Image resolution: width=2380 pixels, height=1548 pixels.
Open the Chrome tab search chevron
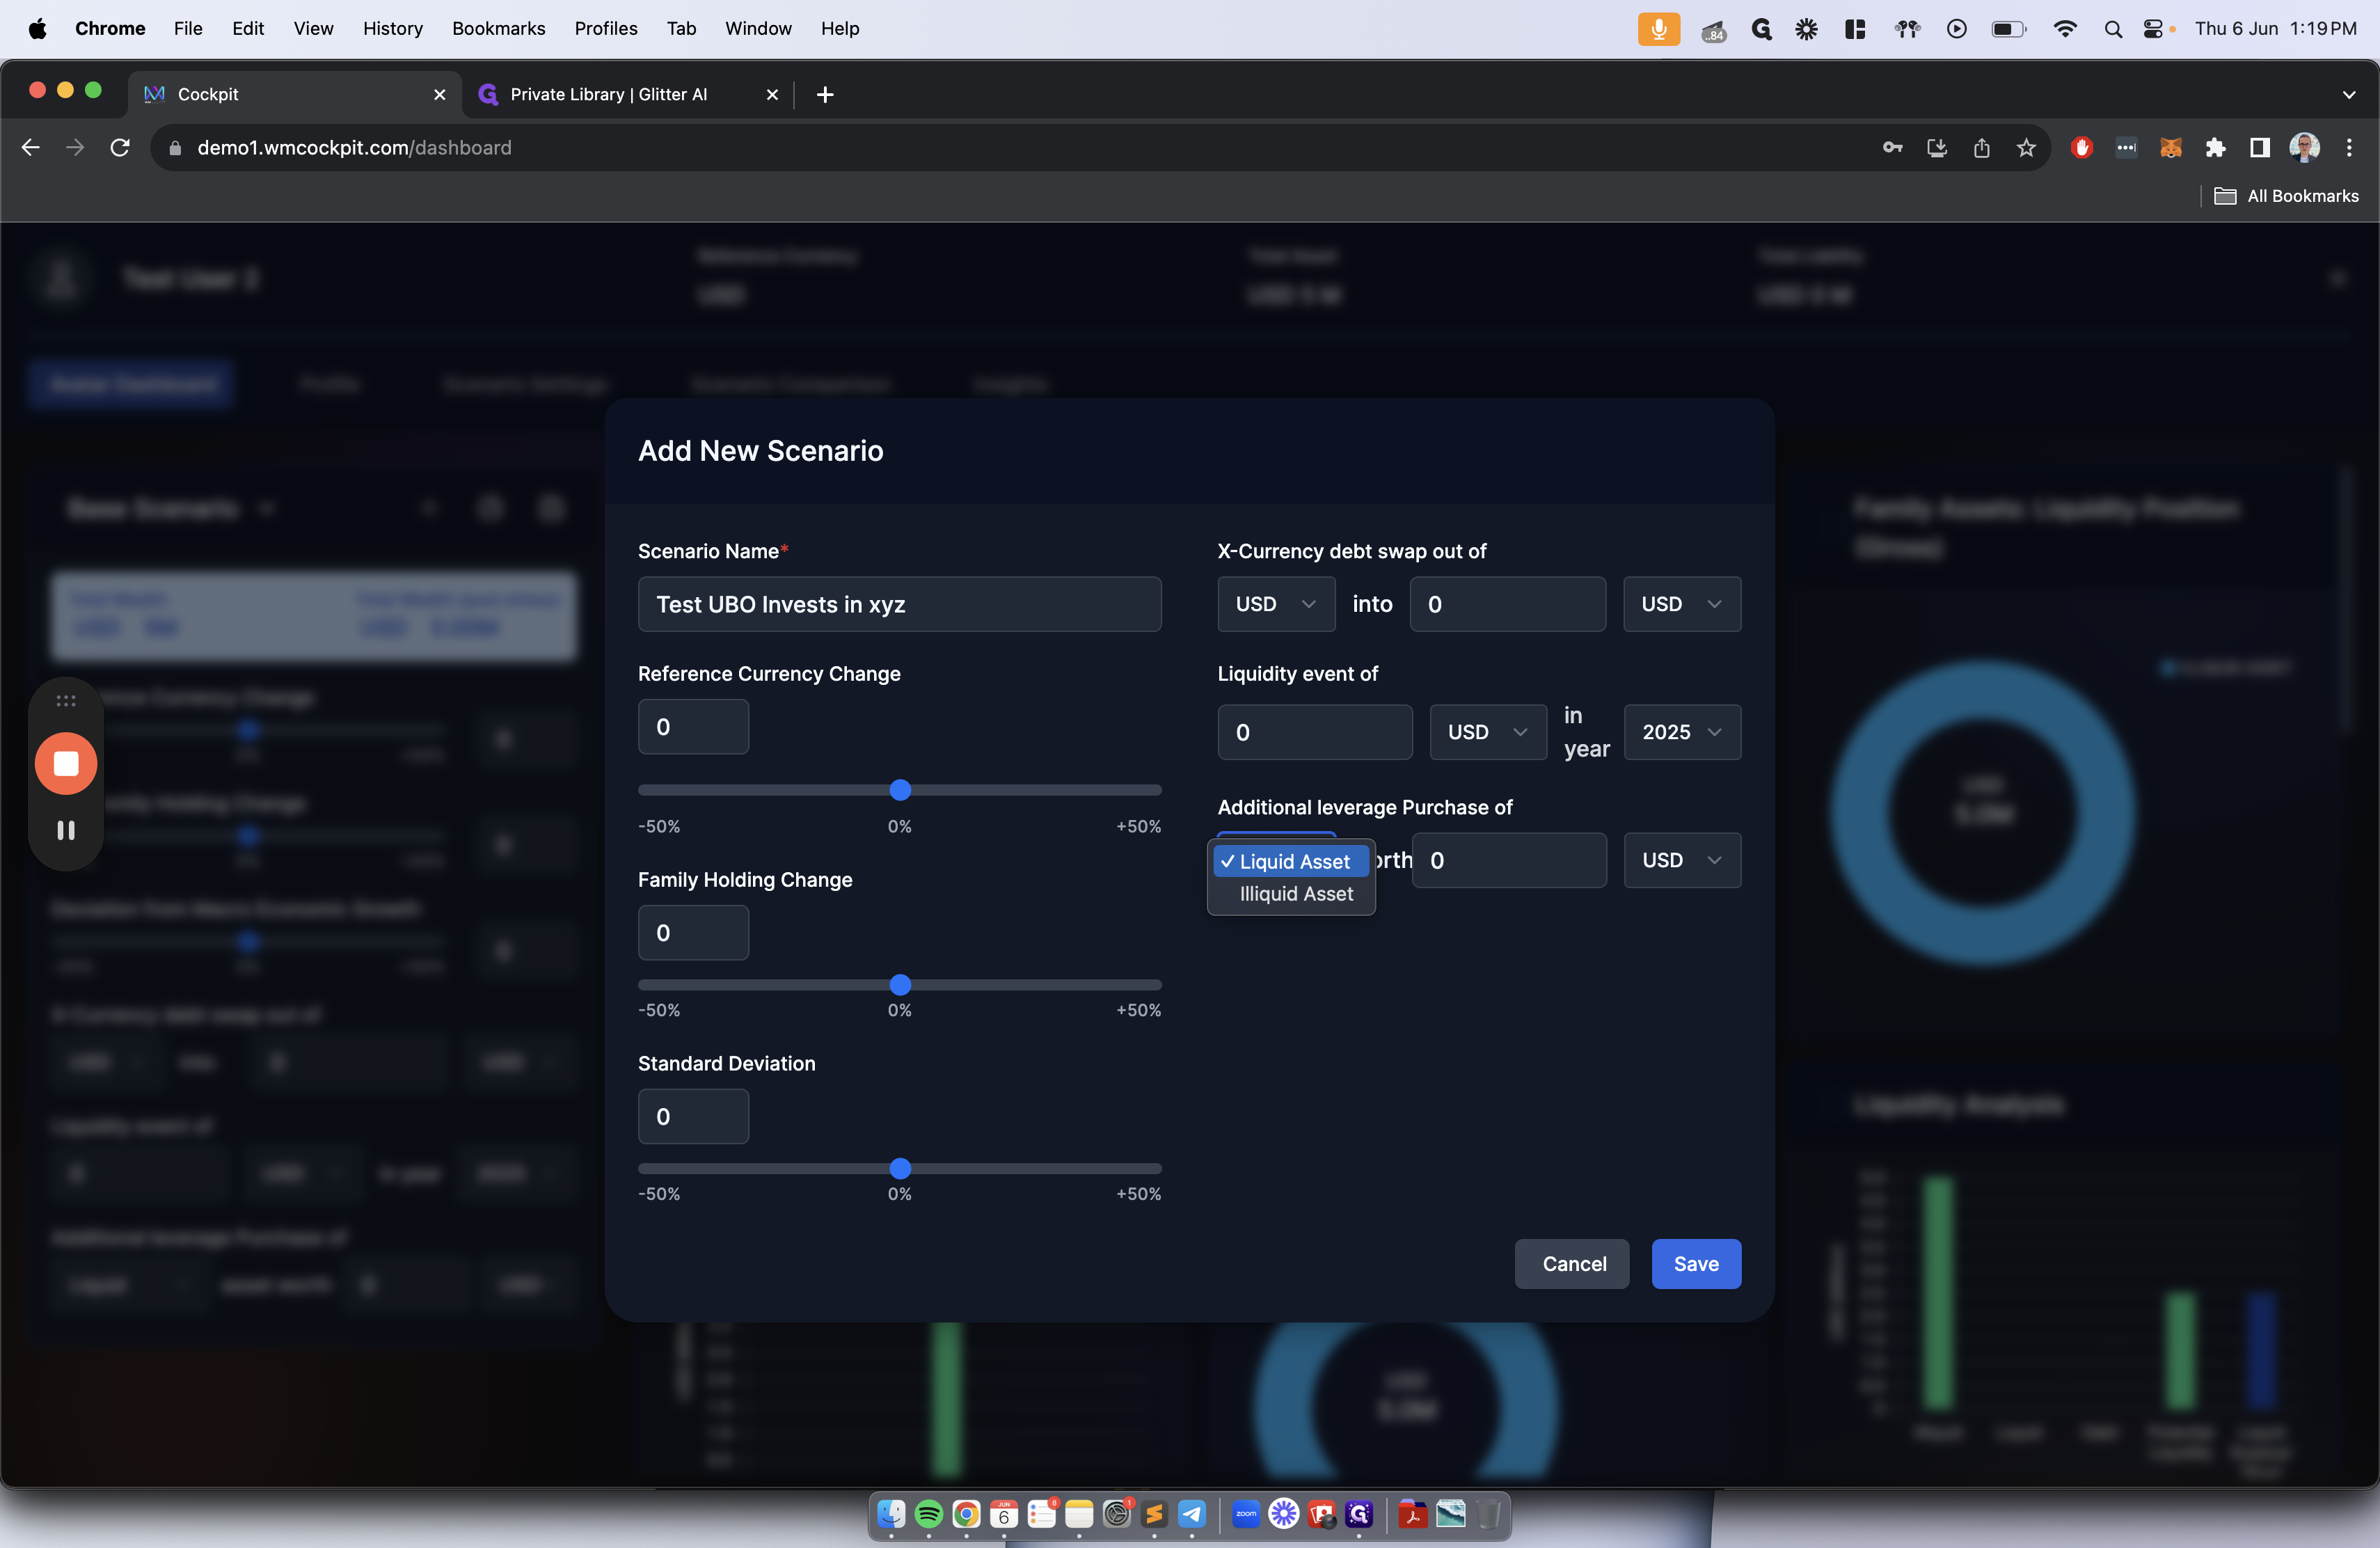tap(2349, 94)
